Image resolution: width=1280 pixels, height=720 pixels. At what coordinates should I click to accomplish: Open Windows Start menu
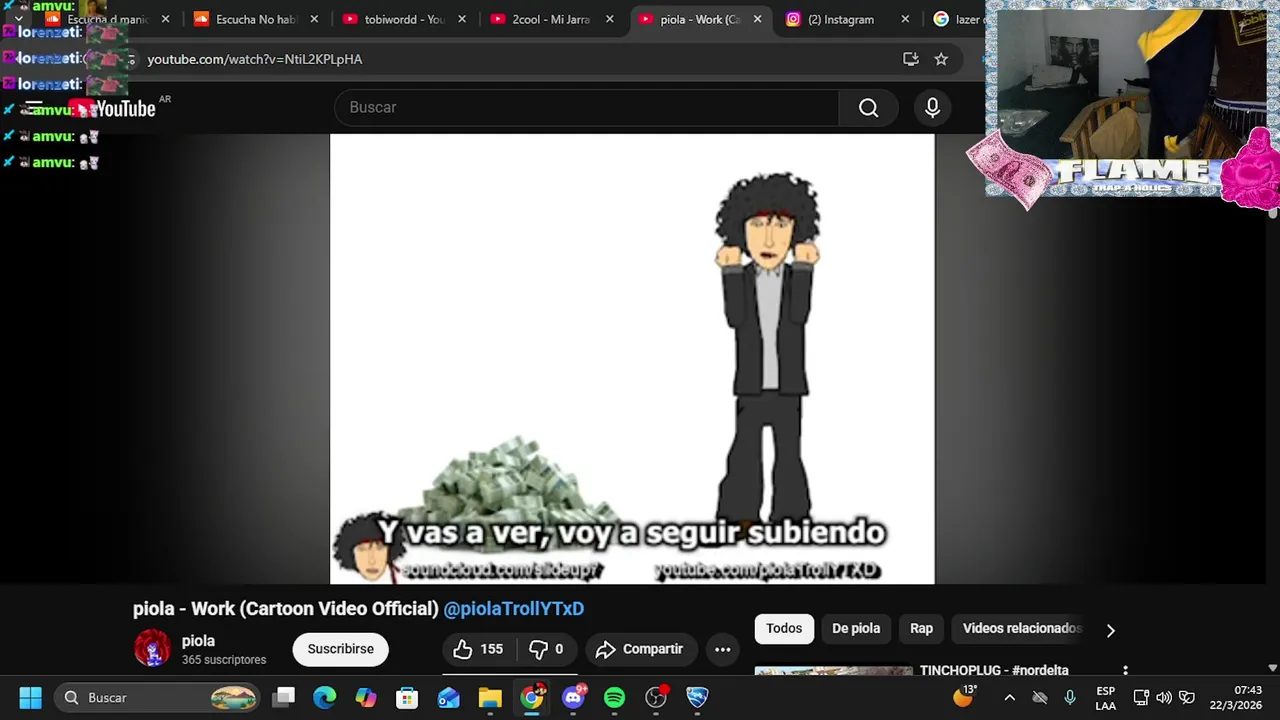30,697
